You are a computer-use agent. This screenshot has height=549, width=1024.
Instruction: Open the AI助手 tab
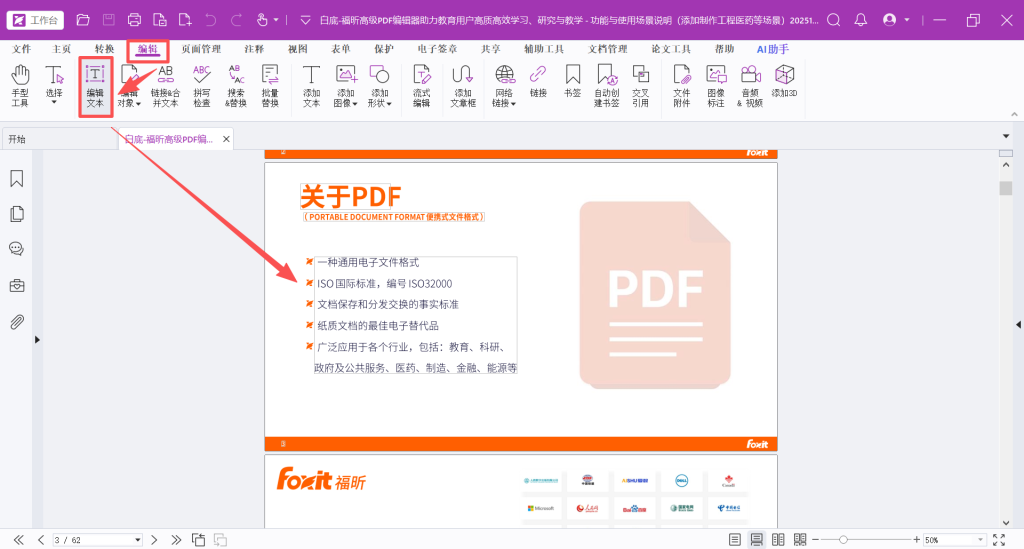click(x=773, y=49)
